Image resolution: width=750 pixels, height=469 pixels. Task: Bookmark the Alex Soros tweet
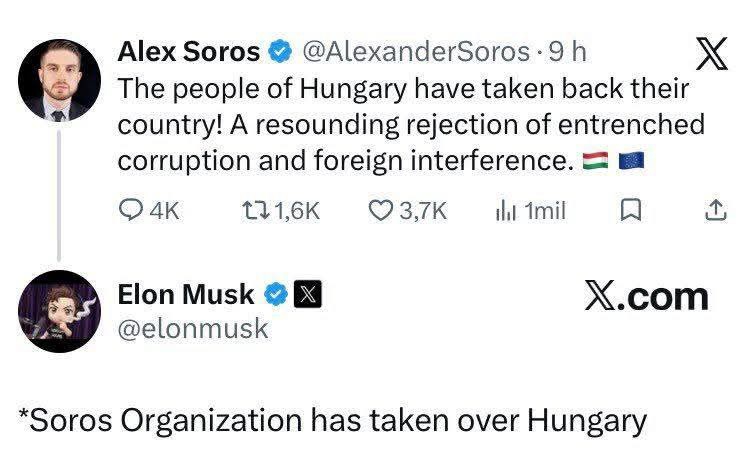(x=631, y=210)
